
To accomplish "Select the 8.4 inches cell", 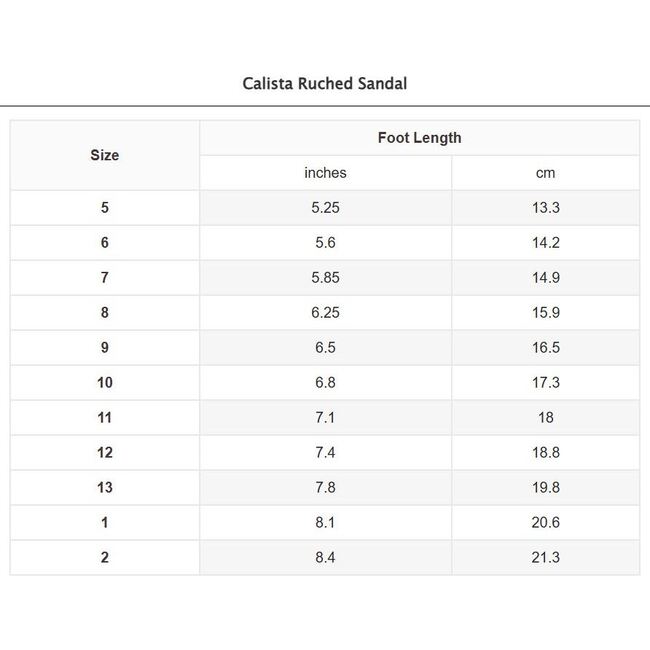I will pyautogui.click(x=325, y=557).
